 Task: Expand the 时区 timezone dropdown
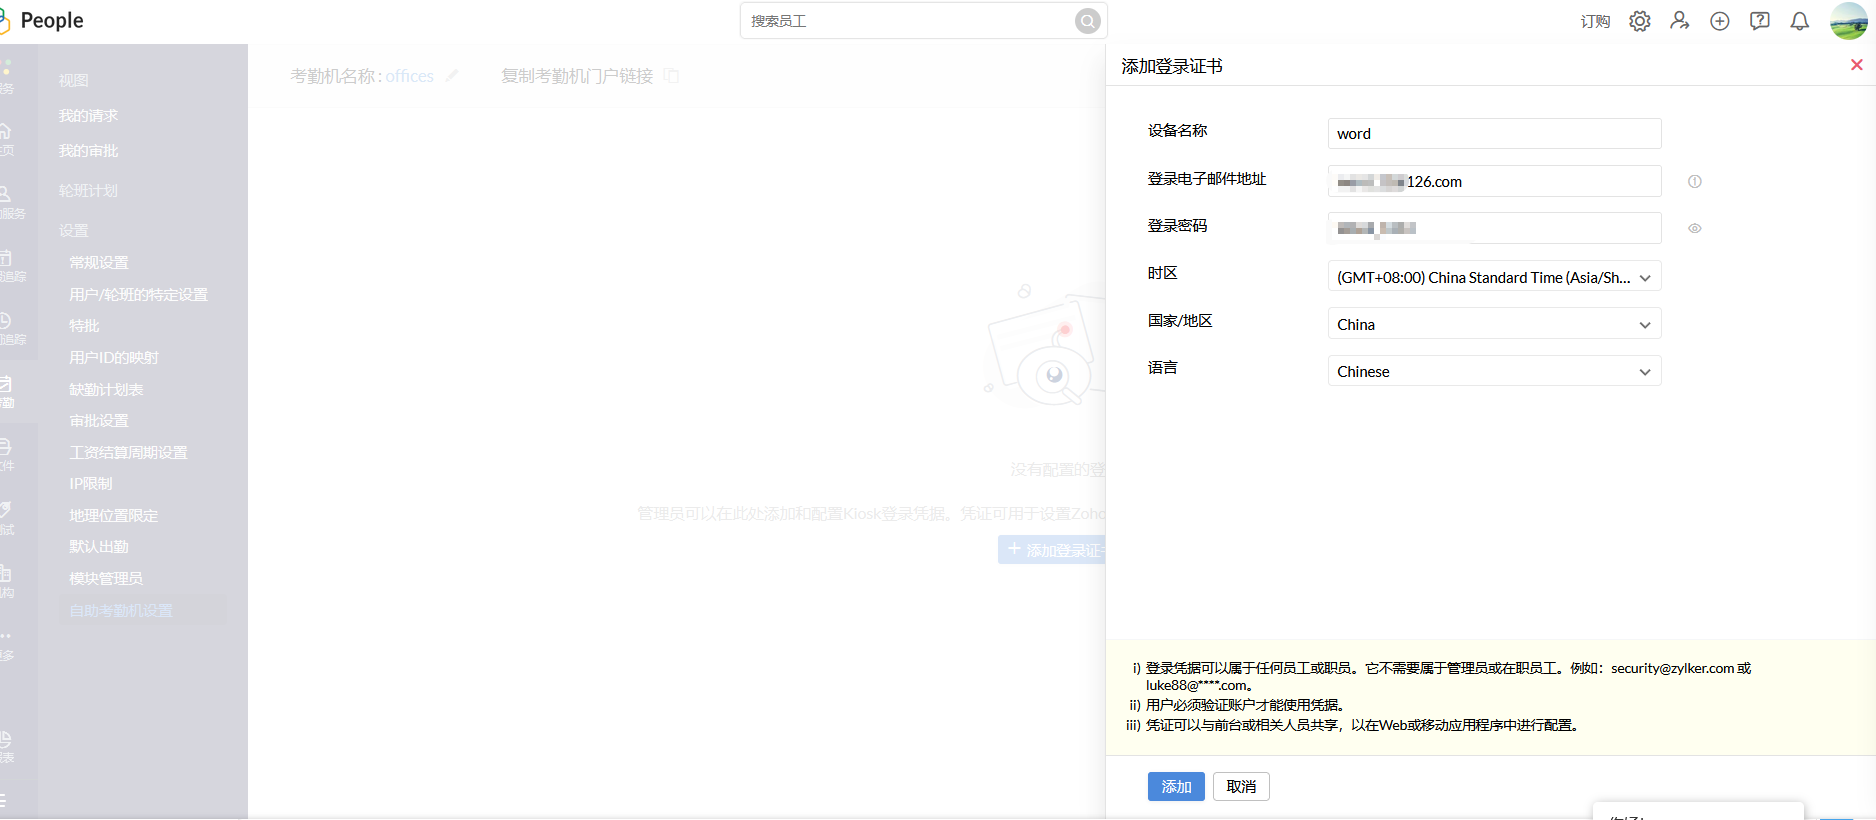1494,277
